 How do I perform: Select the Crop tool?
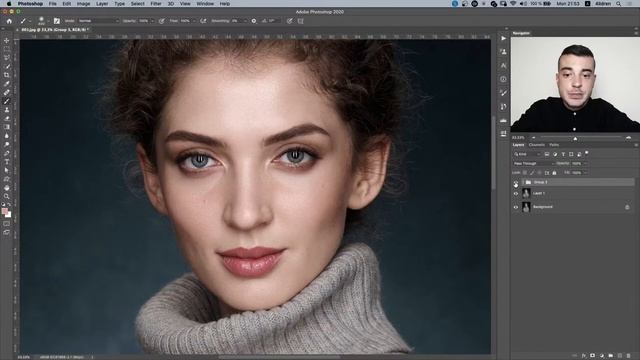(7, 75)
